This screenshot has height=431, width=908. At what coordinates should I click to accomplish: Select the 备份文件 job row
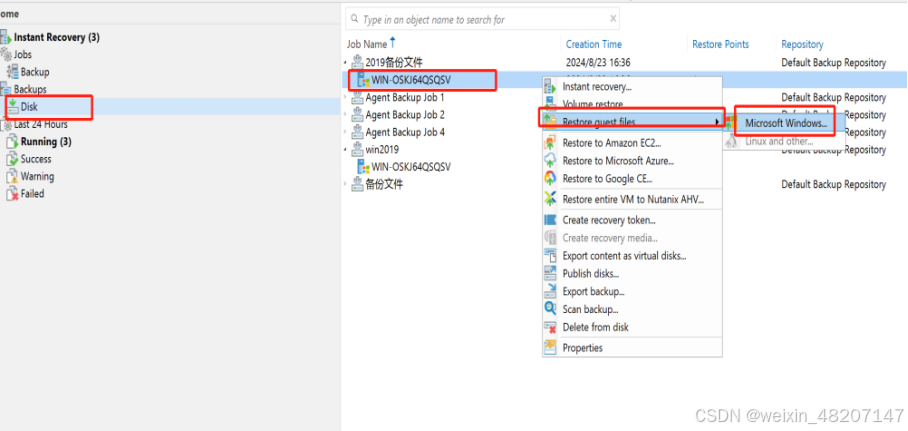point(385,184)
